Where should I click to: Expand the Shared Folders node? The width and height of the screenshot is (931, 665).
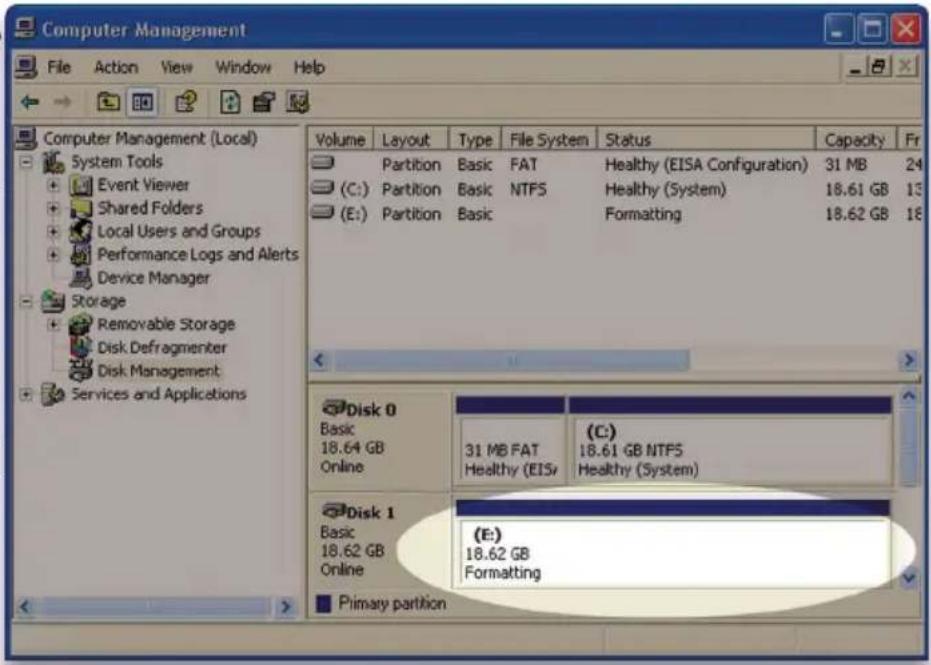click(53, 208)
